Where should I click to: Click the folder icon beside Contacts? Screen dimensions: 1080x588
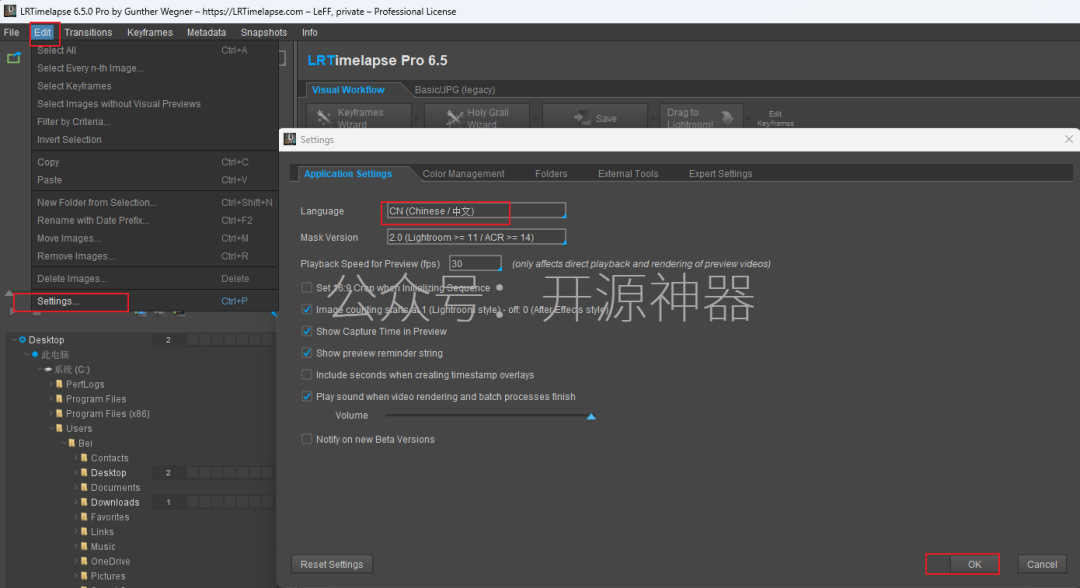click(84, 458)
